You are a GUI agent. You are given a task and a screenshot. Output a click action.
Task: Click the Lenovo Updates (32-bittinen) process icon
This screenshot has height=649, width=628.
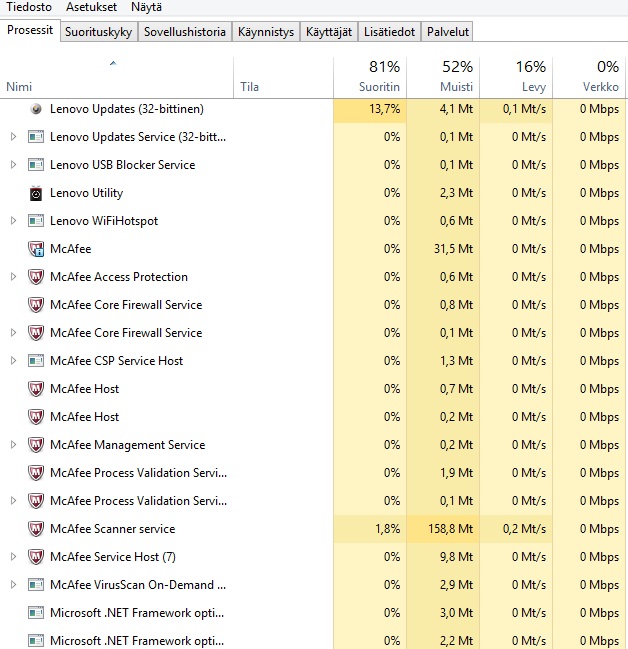point(36,109)
